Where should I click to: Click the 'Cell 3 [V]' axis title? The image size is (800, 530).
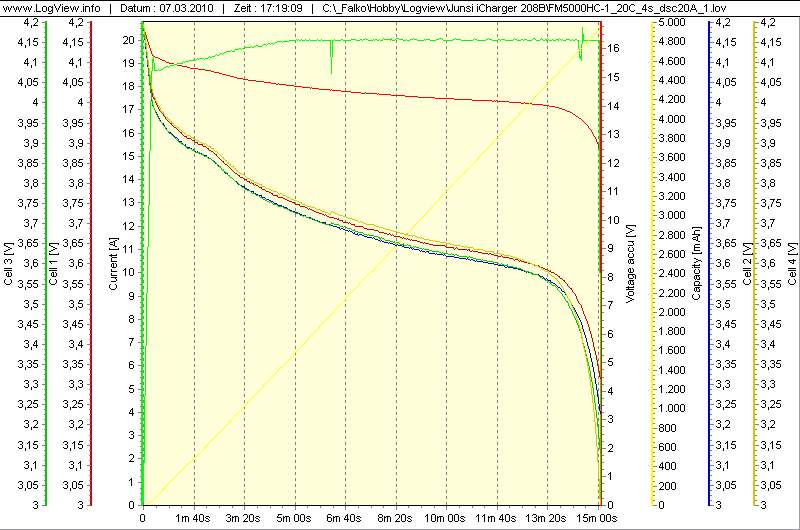[x=8, y=264]
